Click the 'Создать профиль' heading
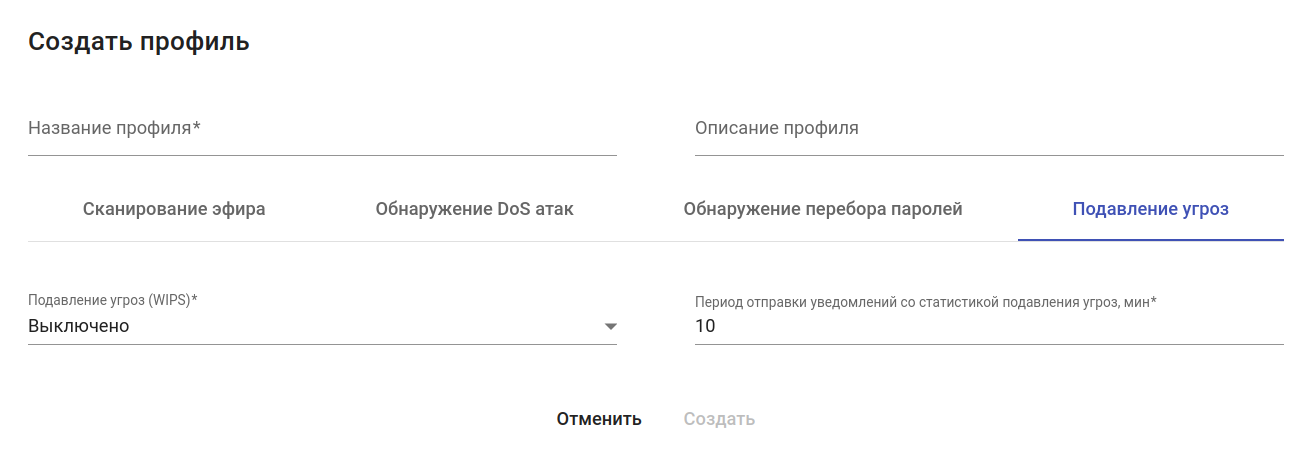The image size is (1312, 449). click(139, 42)
